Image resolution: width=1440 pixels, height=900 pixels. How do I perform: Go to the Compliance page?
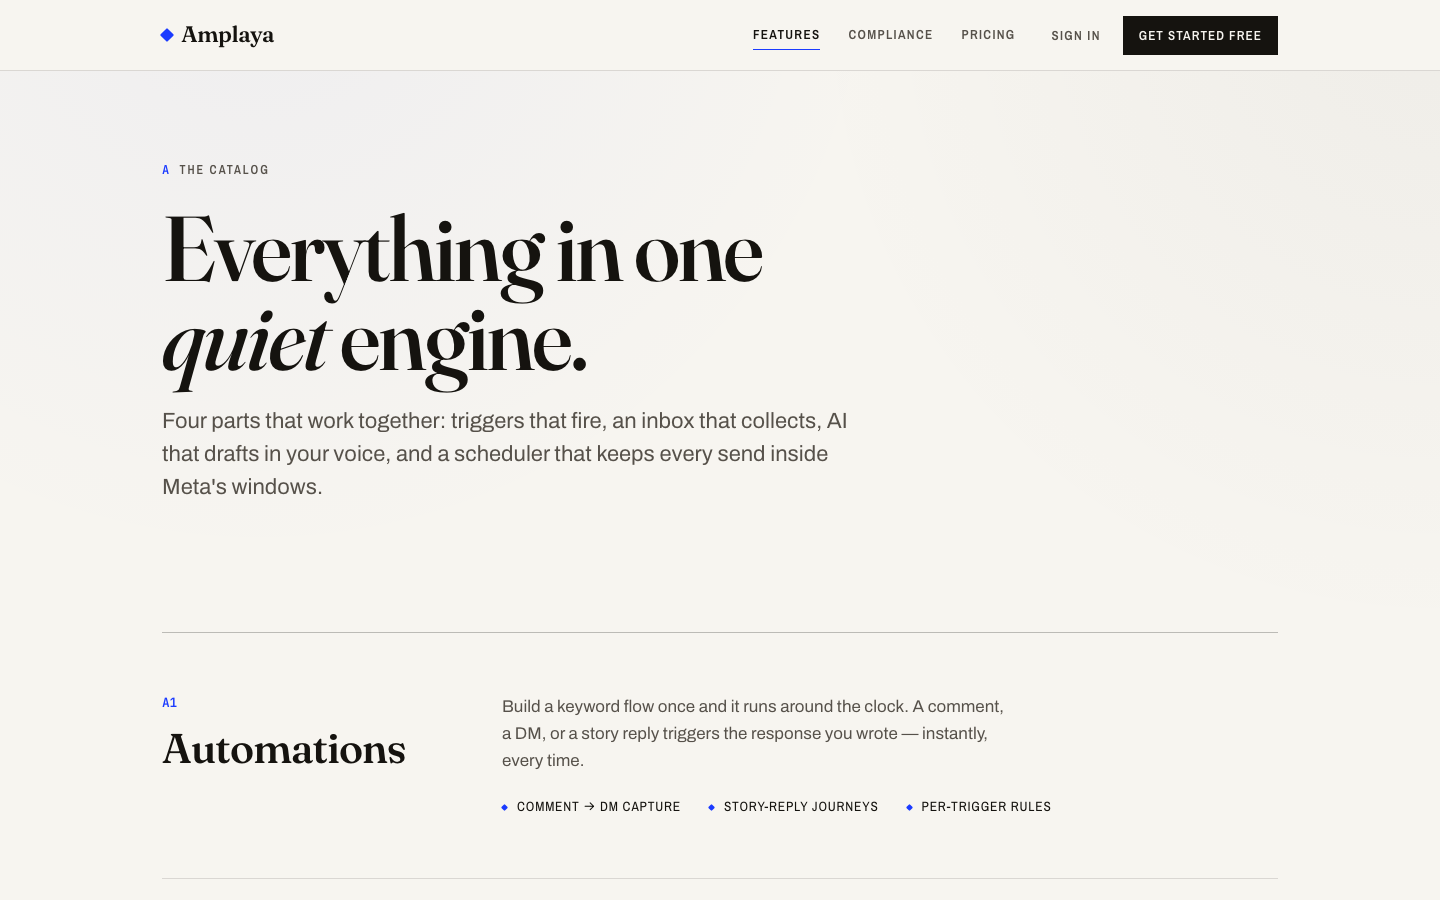pyautogui.click(x=890, y=35)
